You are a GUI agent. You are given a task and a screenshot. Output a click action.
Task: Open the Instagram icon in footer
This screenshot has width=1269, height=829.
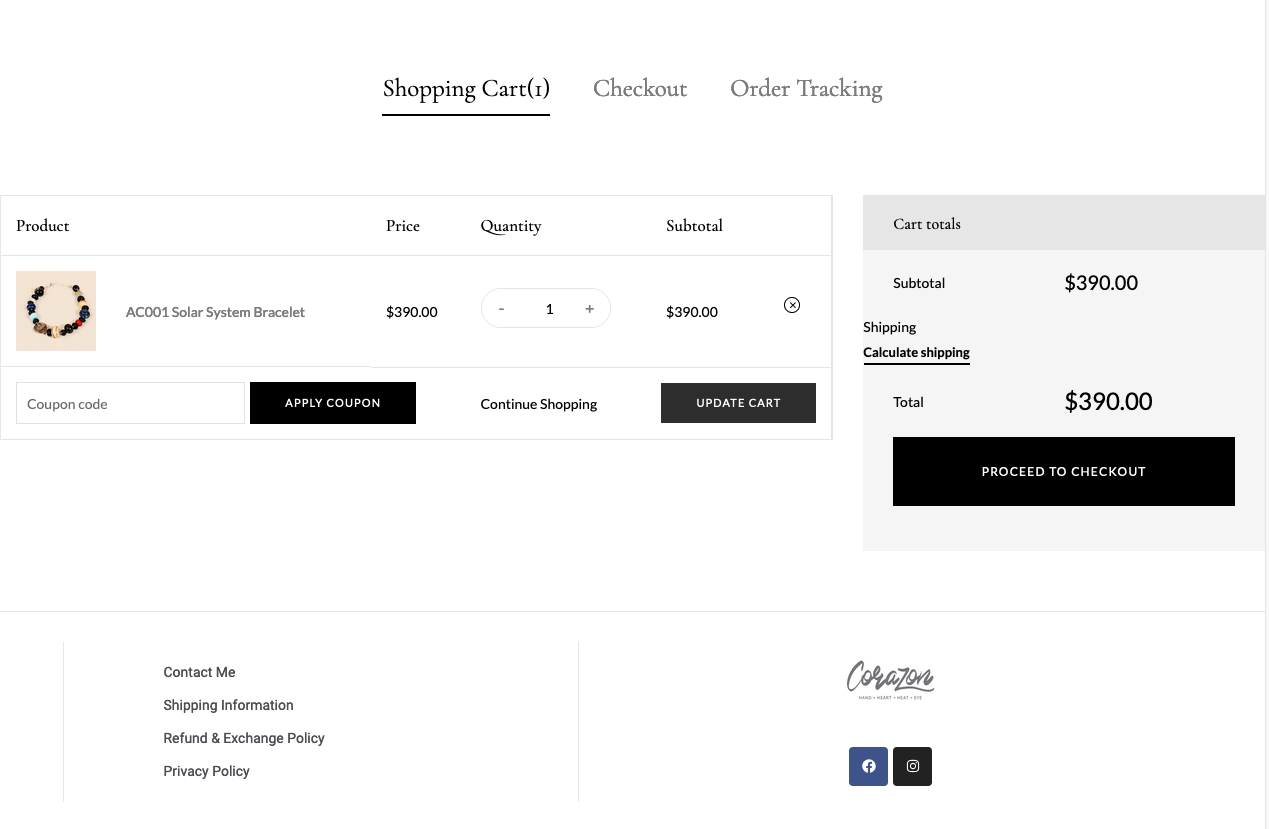[912, 766]
